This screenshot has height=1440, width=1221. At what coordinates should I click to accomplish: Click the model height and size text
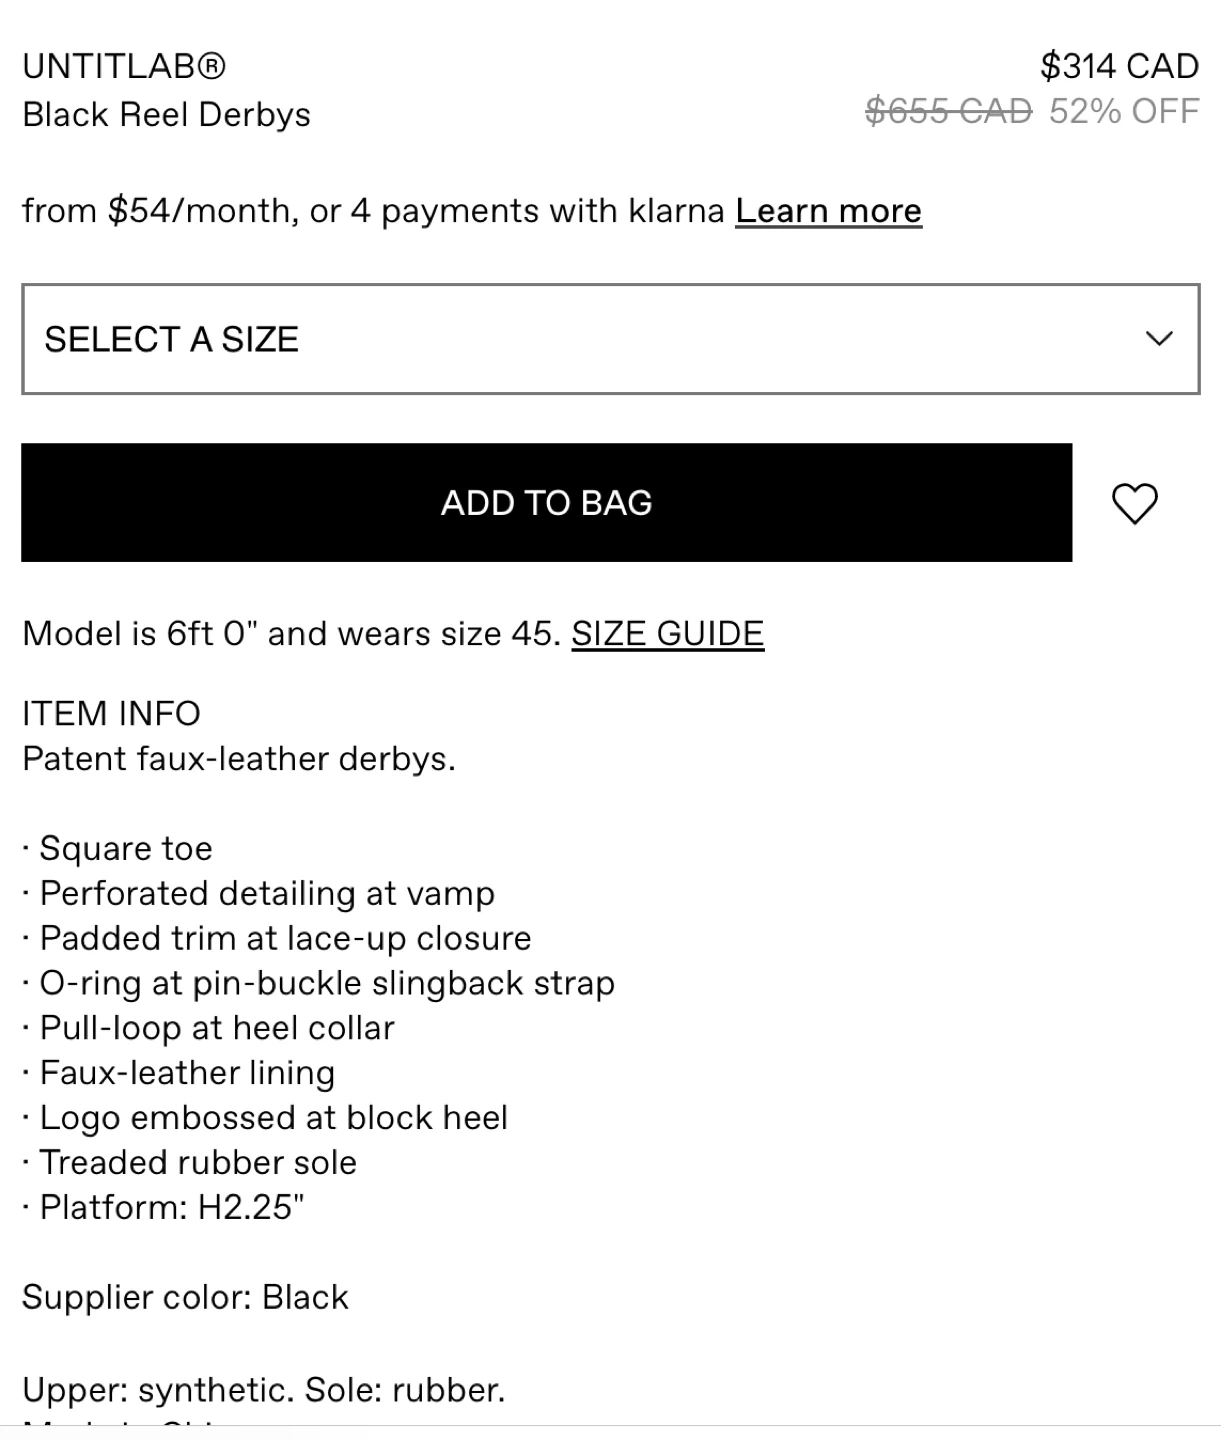tap(291, 634)
